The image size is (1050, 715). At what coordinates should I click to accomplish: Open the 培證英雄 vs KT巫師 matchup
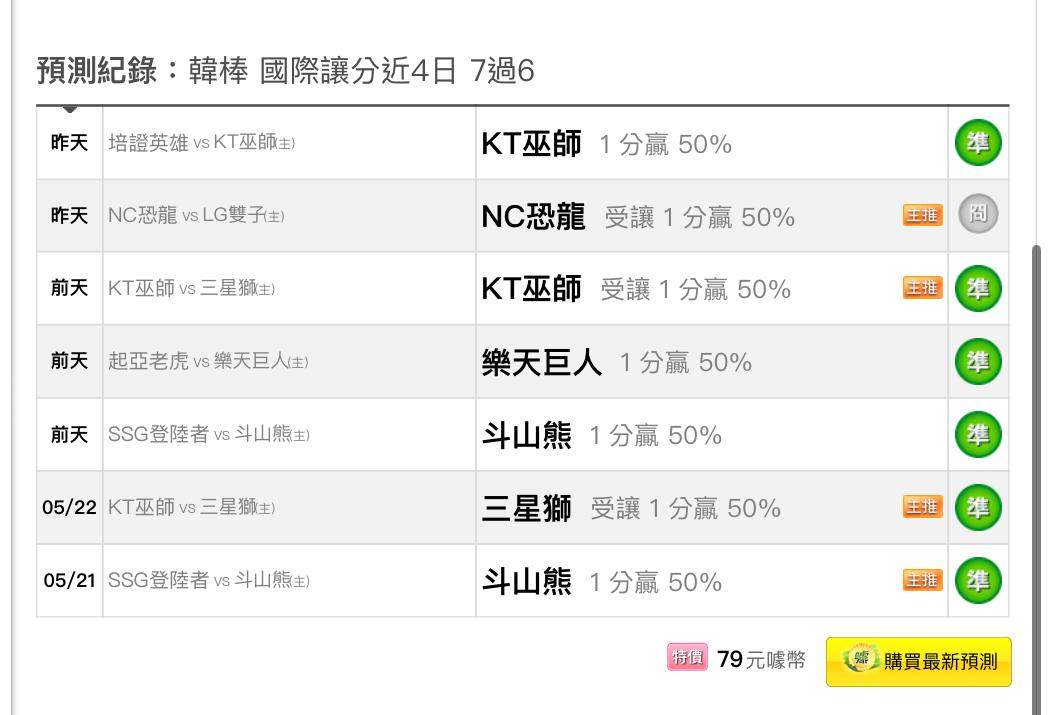[202, 143]
